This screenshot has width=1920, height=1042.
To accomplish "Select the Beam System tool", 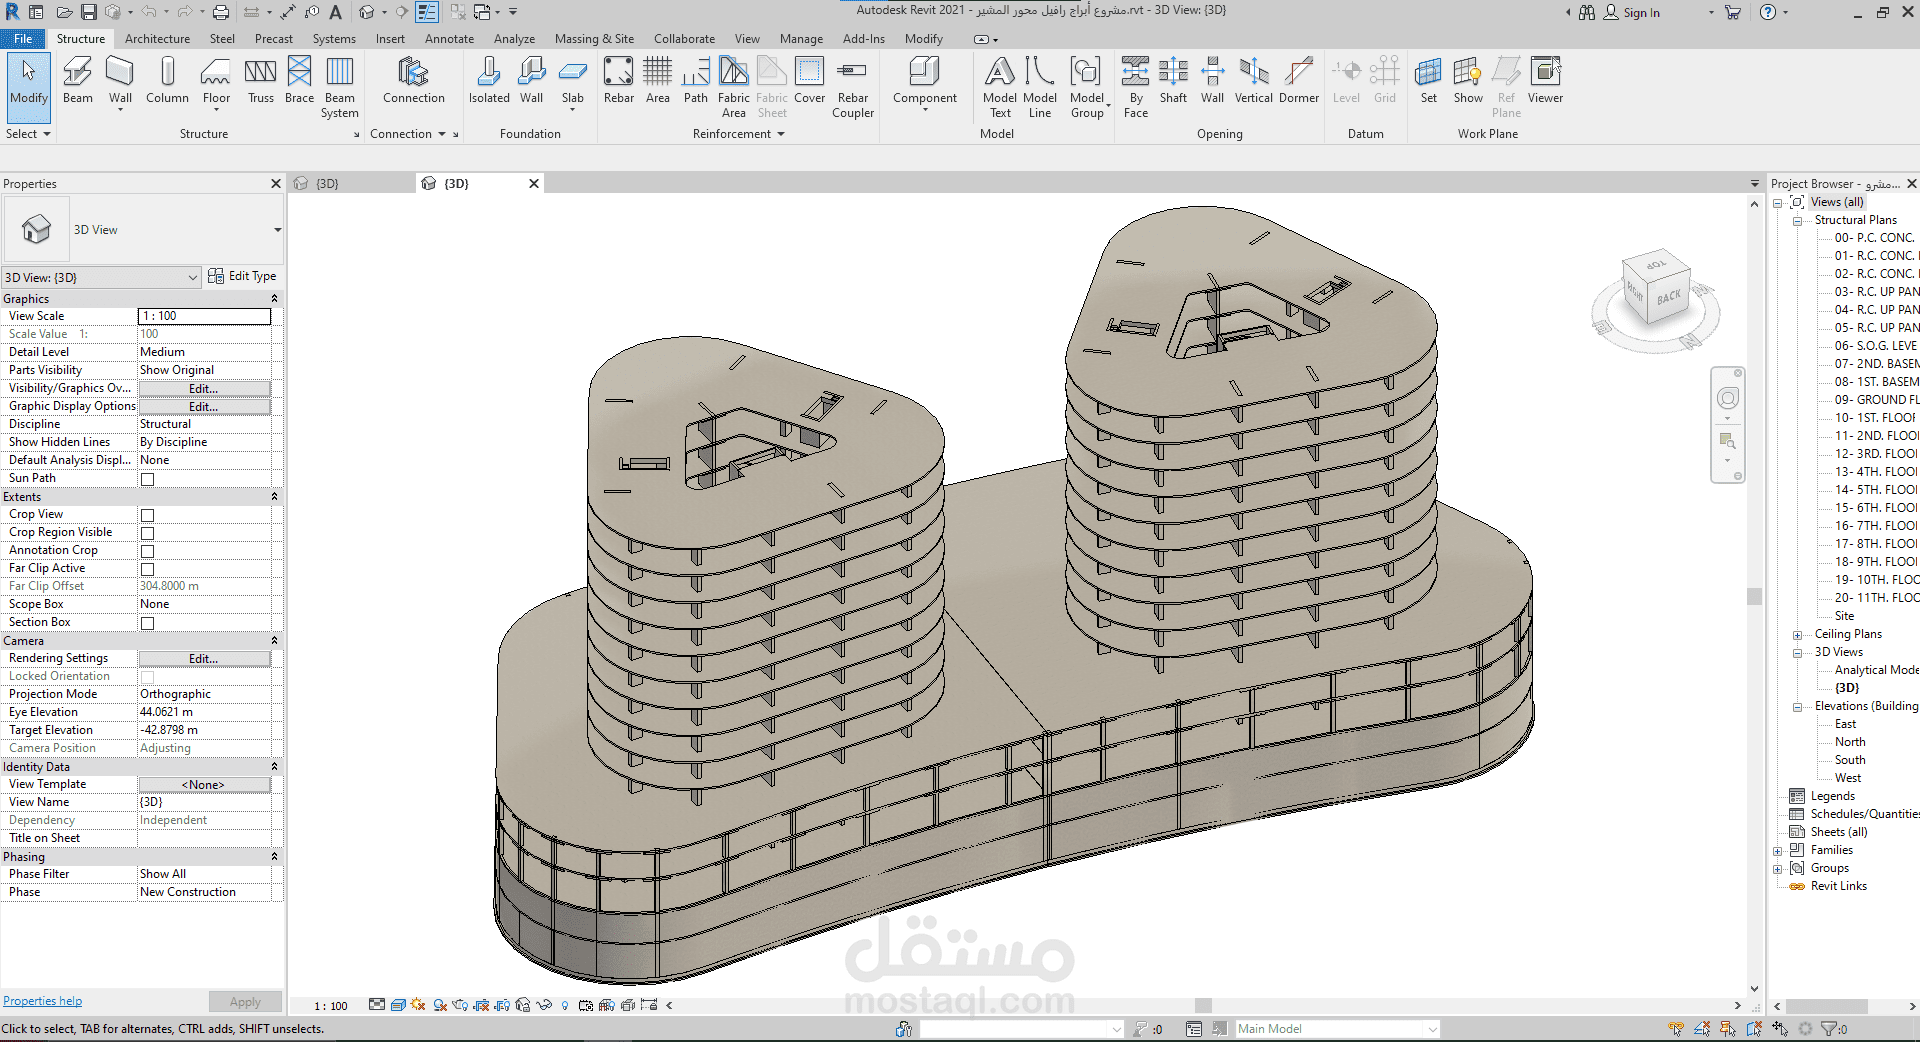I will tap(340, 87).
